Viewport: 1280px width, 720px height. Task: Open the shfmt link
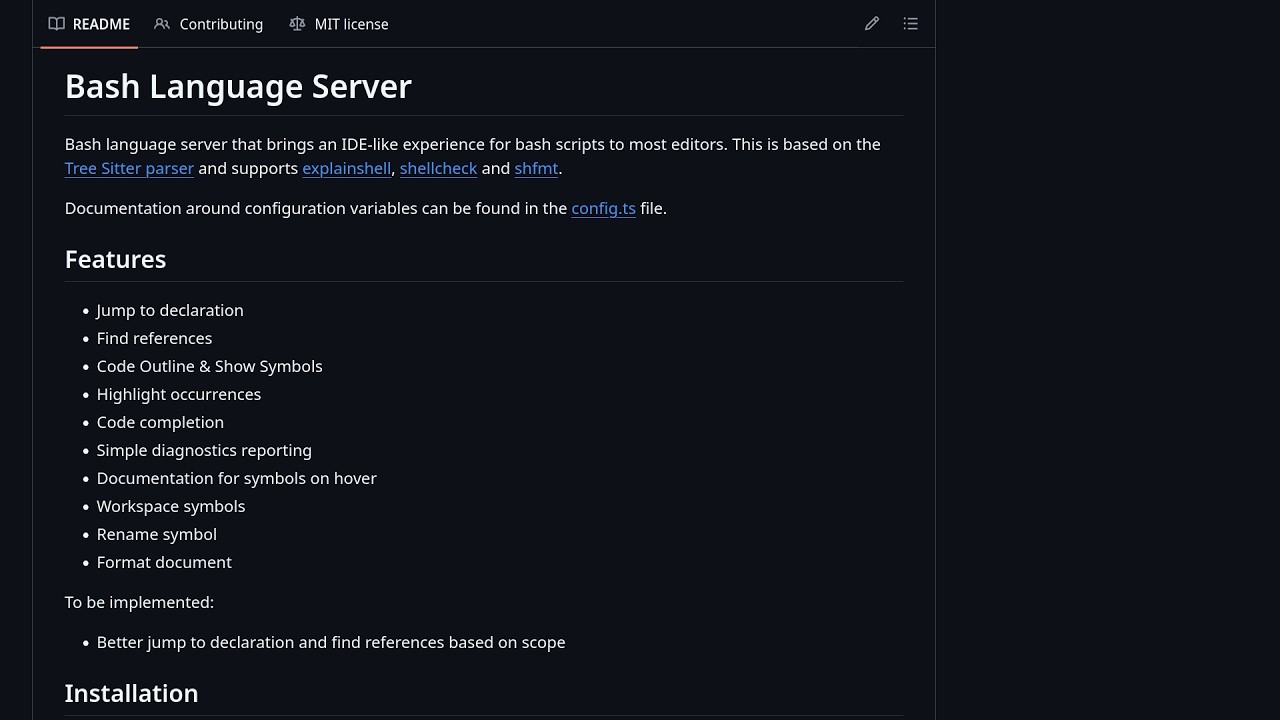click(536, 168)
